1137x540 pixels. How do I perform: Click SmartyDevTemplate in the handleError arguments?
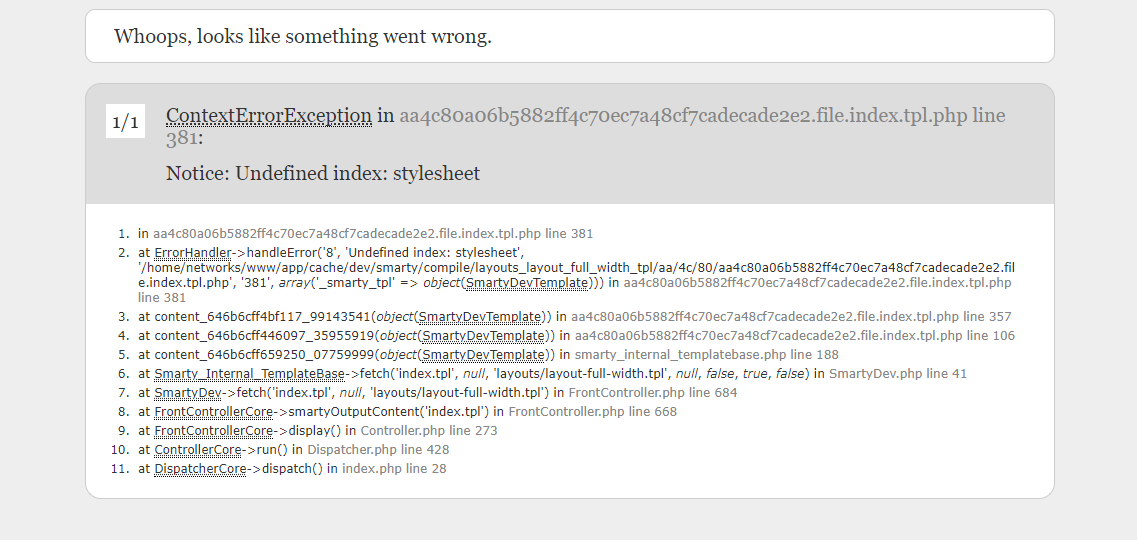point(526,283)
